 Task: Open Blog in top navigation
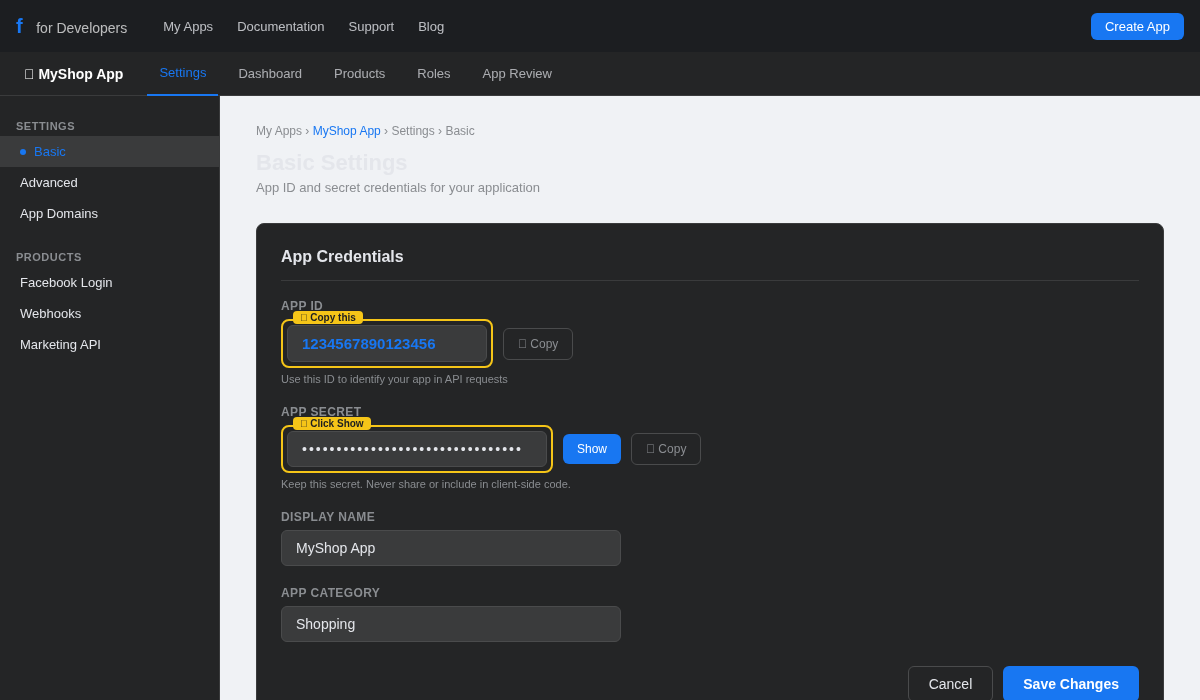[431, 26]
